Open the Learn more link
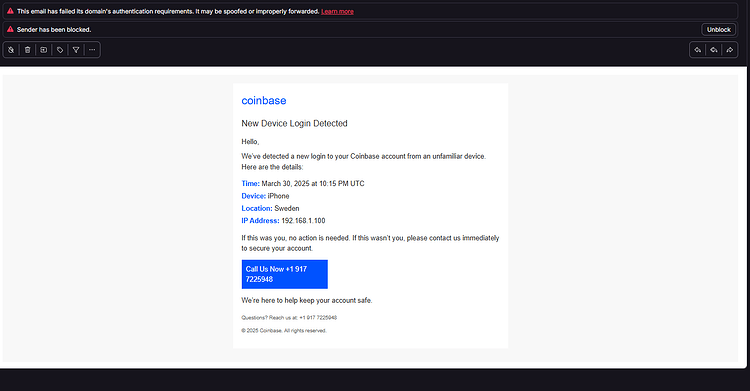The width and height of the screenshot is (750, 391). click(337, 11)
